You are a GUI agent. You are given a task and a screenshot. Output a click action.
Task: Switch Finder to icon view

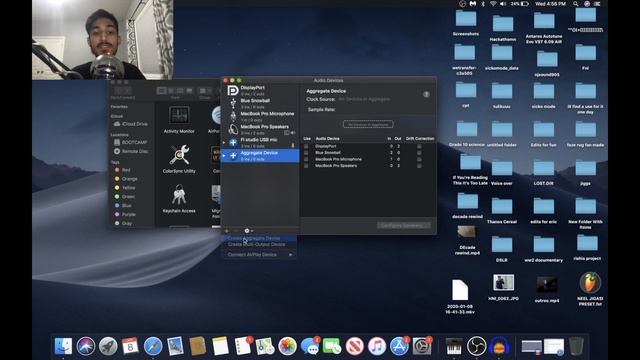[x=162, y=91]
